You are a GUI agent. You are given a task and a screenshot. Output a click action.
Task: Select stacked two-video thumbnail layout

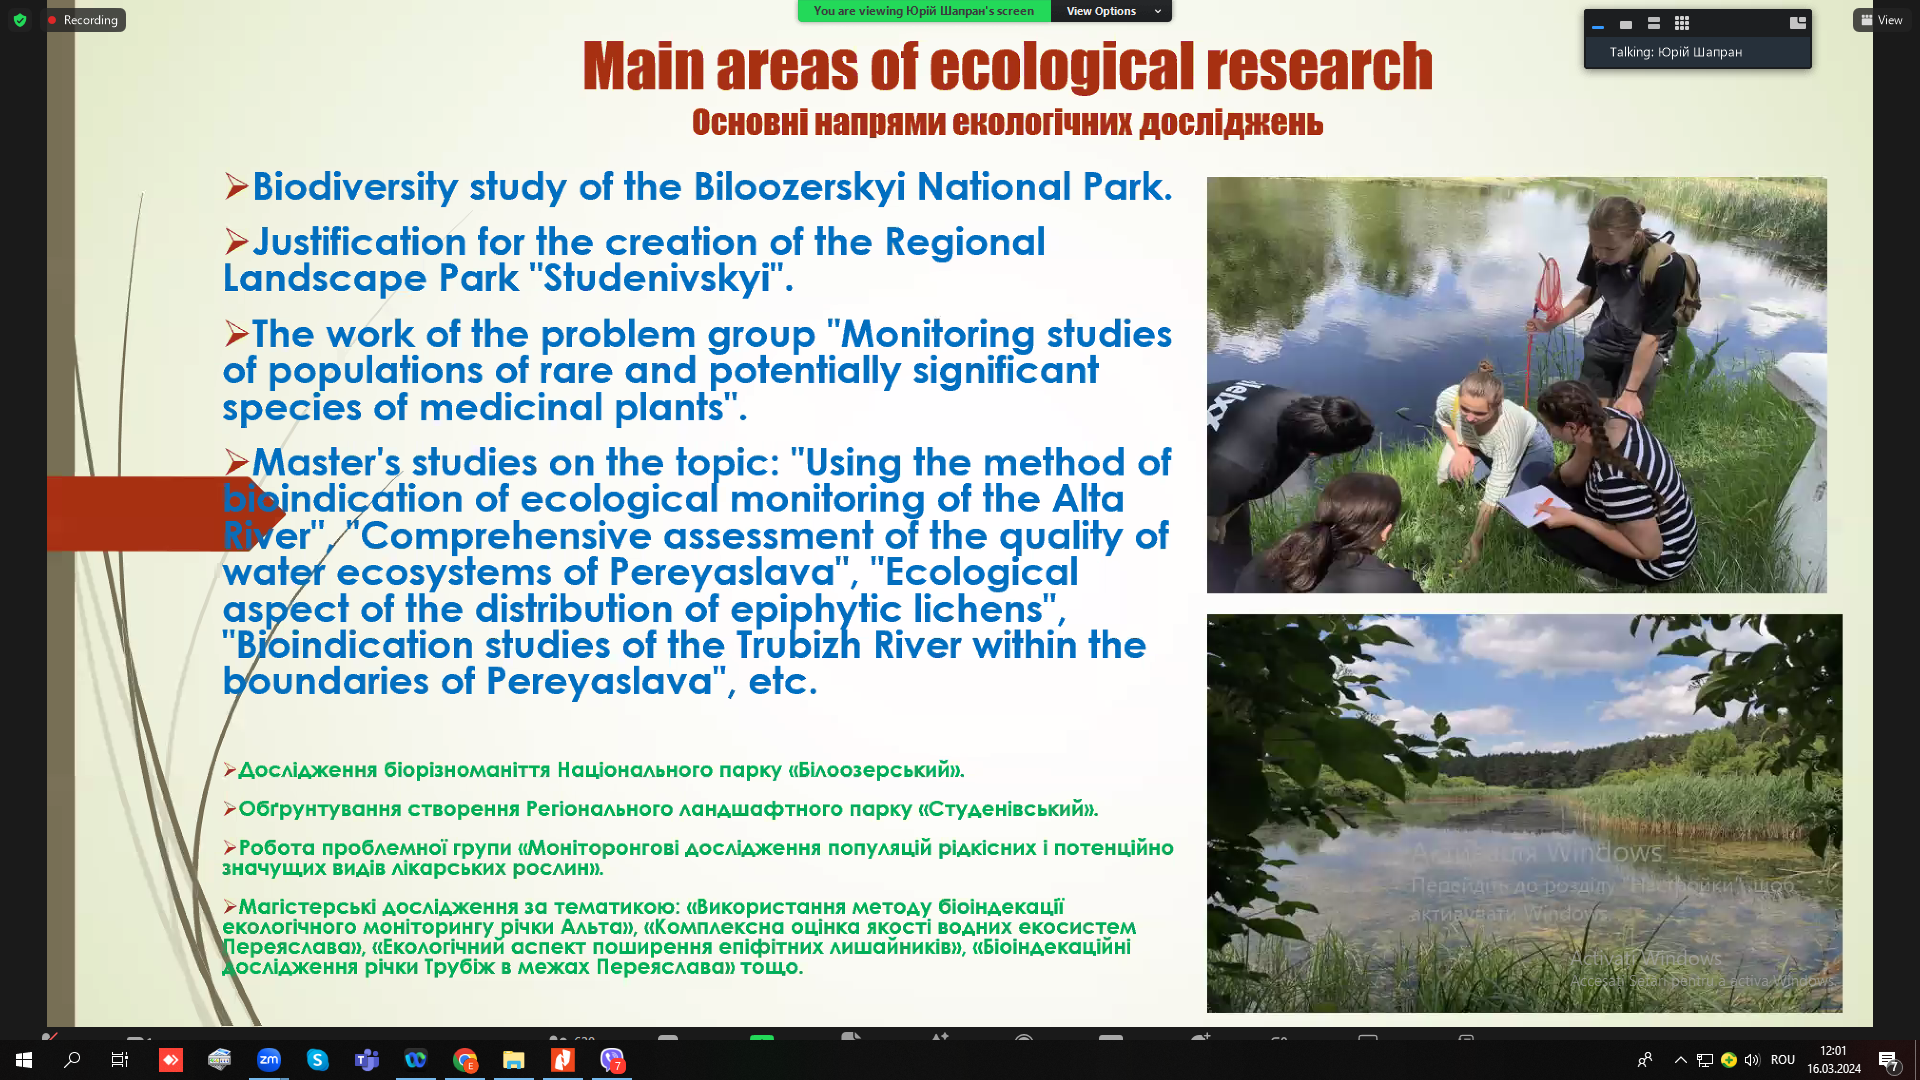pos(1654,23)
